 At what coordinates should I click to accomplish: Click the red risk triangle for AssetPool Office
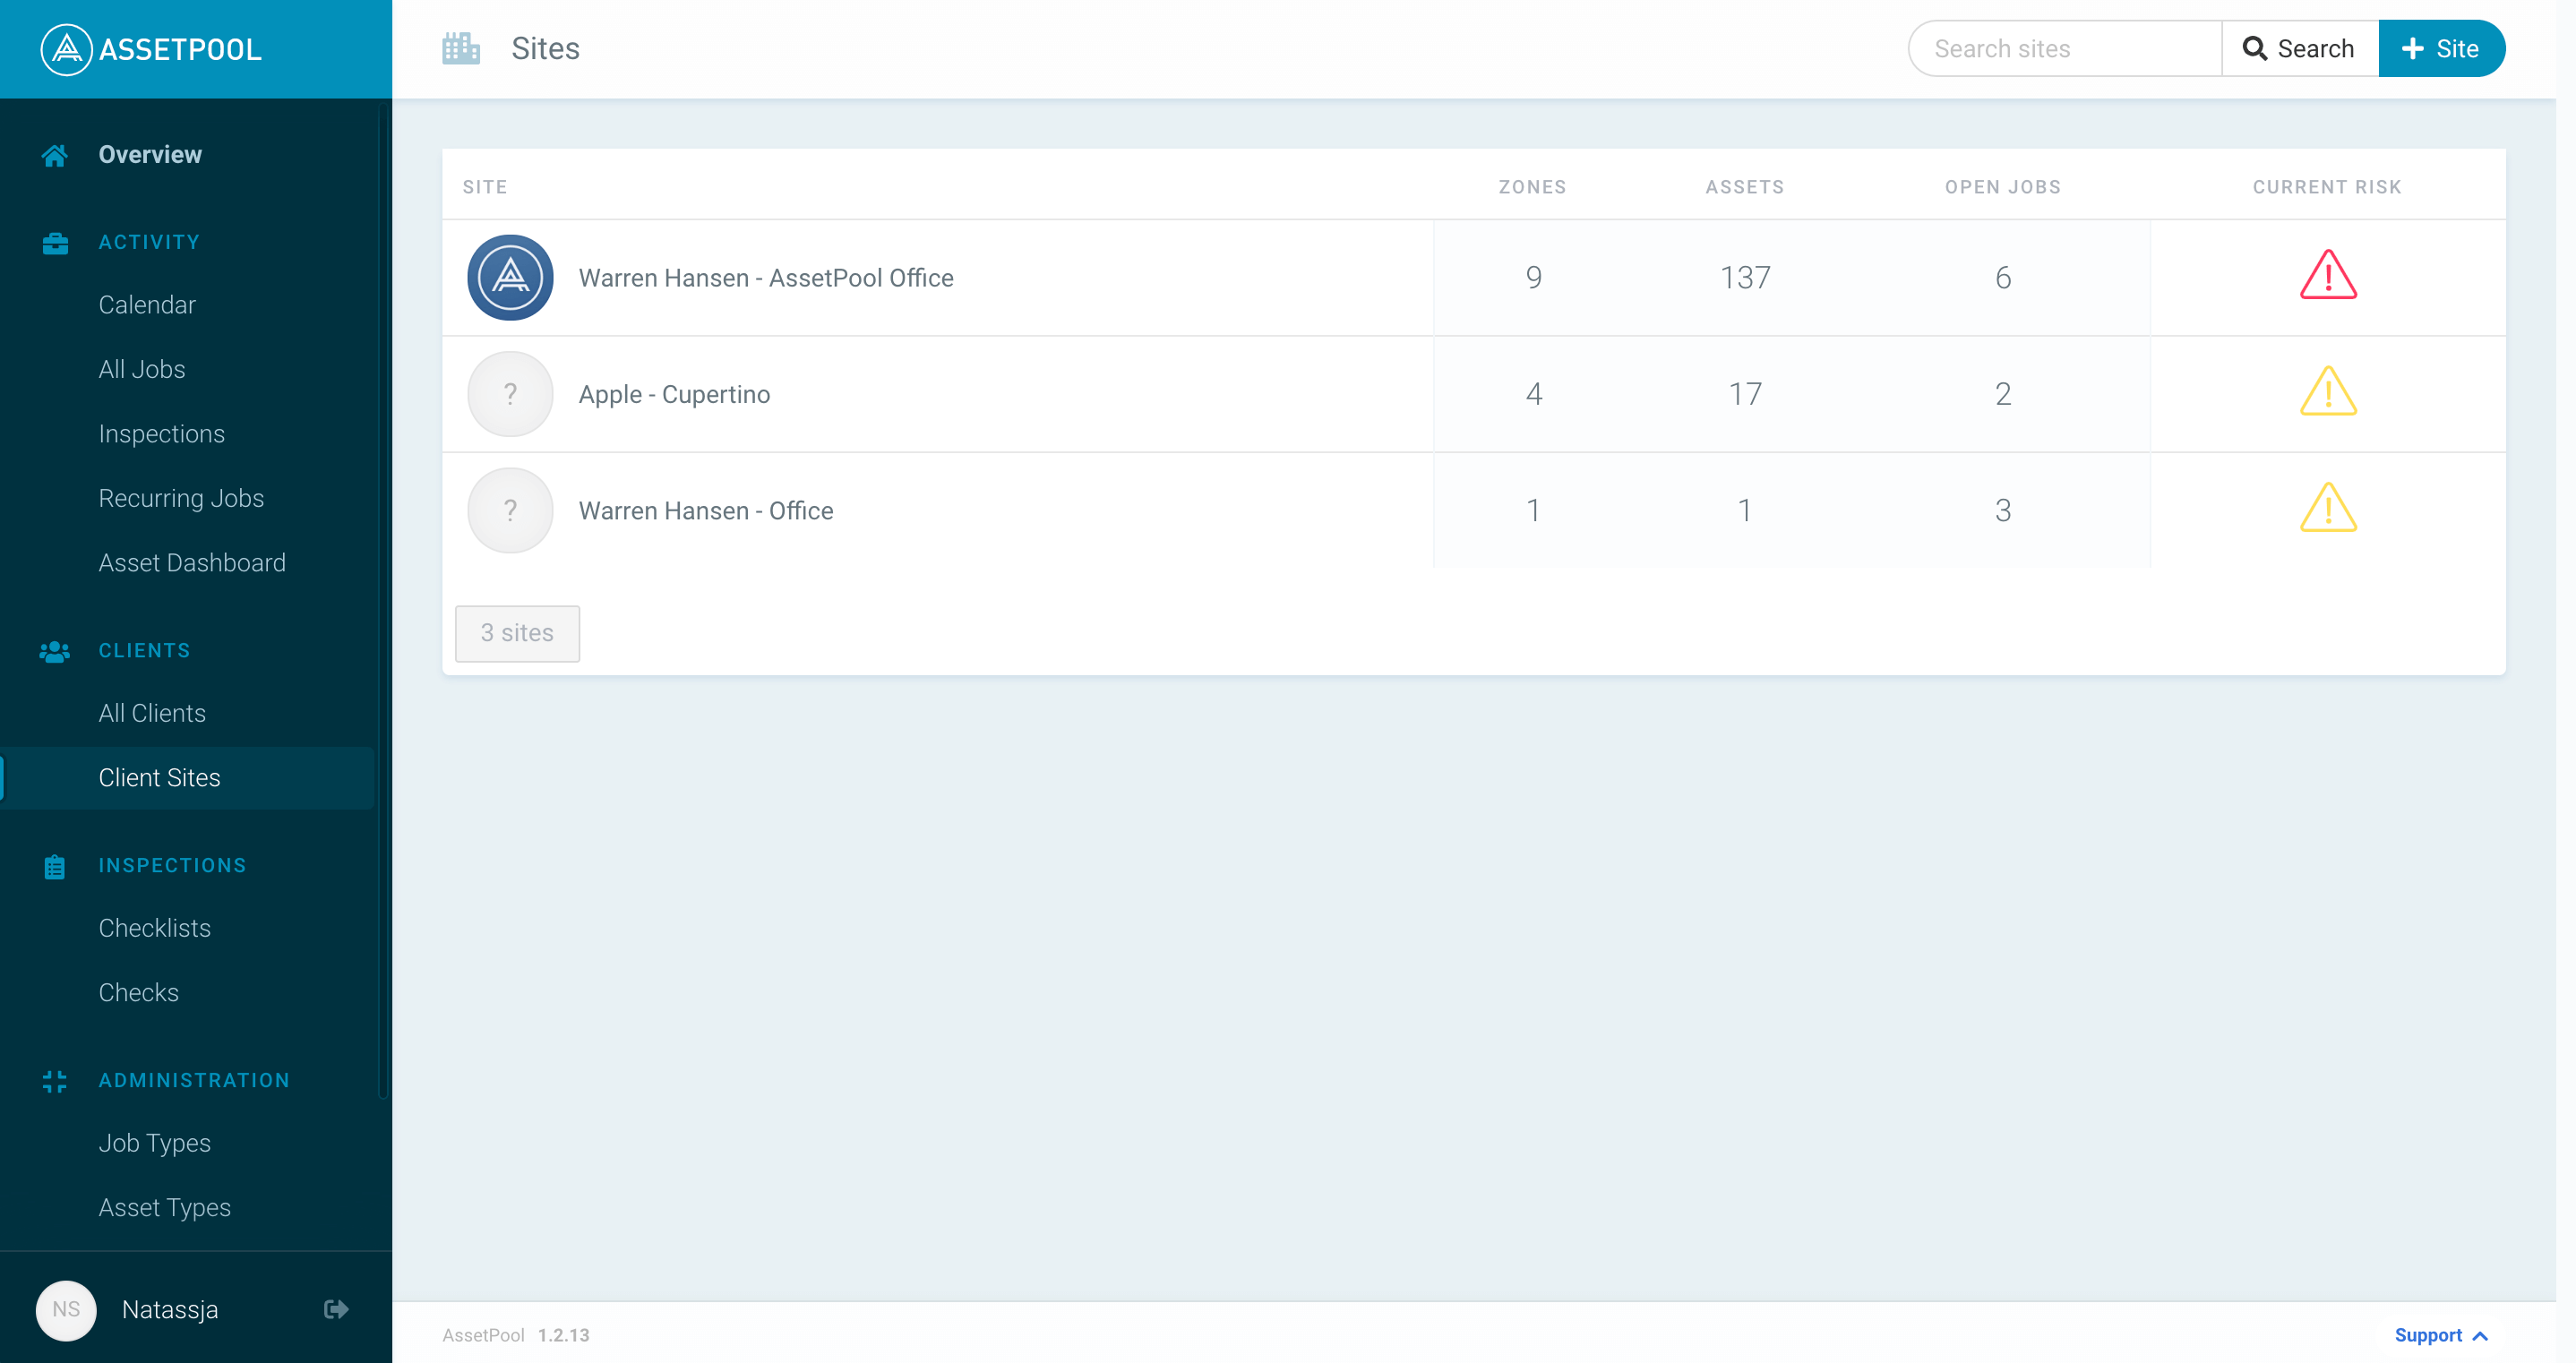coord(2328,278)
